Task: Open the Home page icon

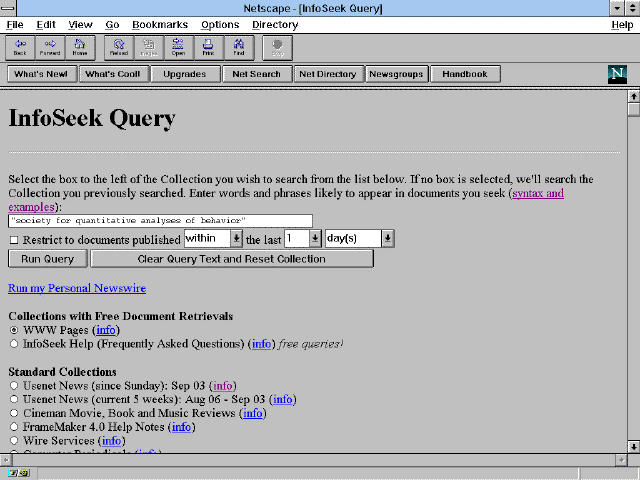Action: click(80, 48)
